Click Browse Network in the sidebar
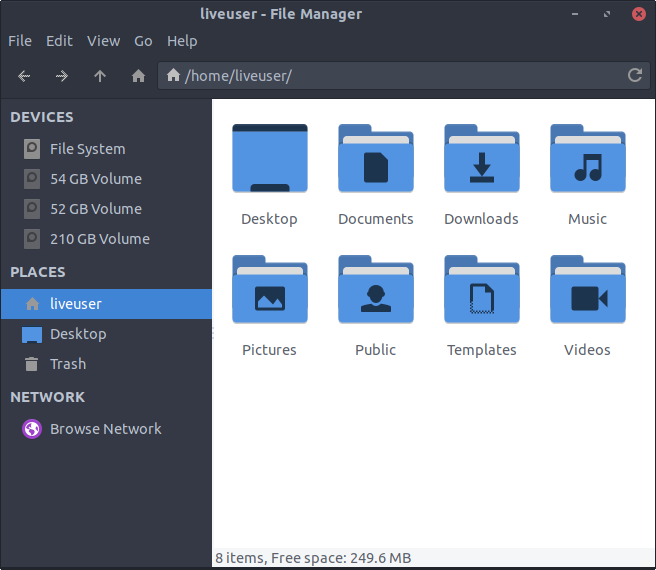 [x=105, y=429]
